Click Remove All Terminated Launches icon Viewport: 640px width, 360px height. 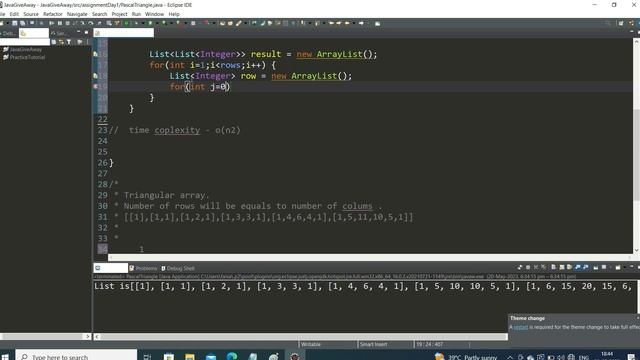pyautogui.click(x=543, y=267)
